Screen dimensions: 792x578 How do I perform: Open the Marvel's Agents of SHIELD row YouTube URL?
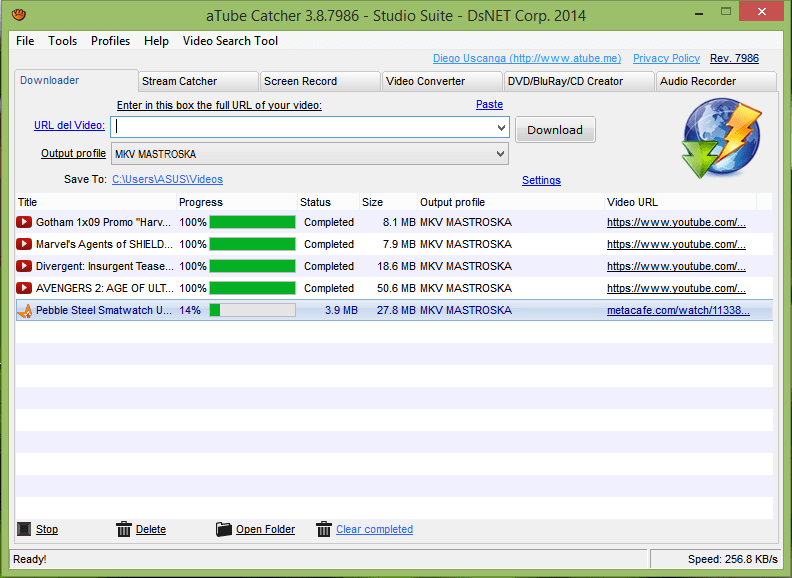point(676,244)
